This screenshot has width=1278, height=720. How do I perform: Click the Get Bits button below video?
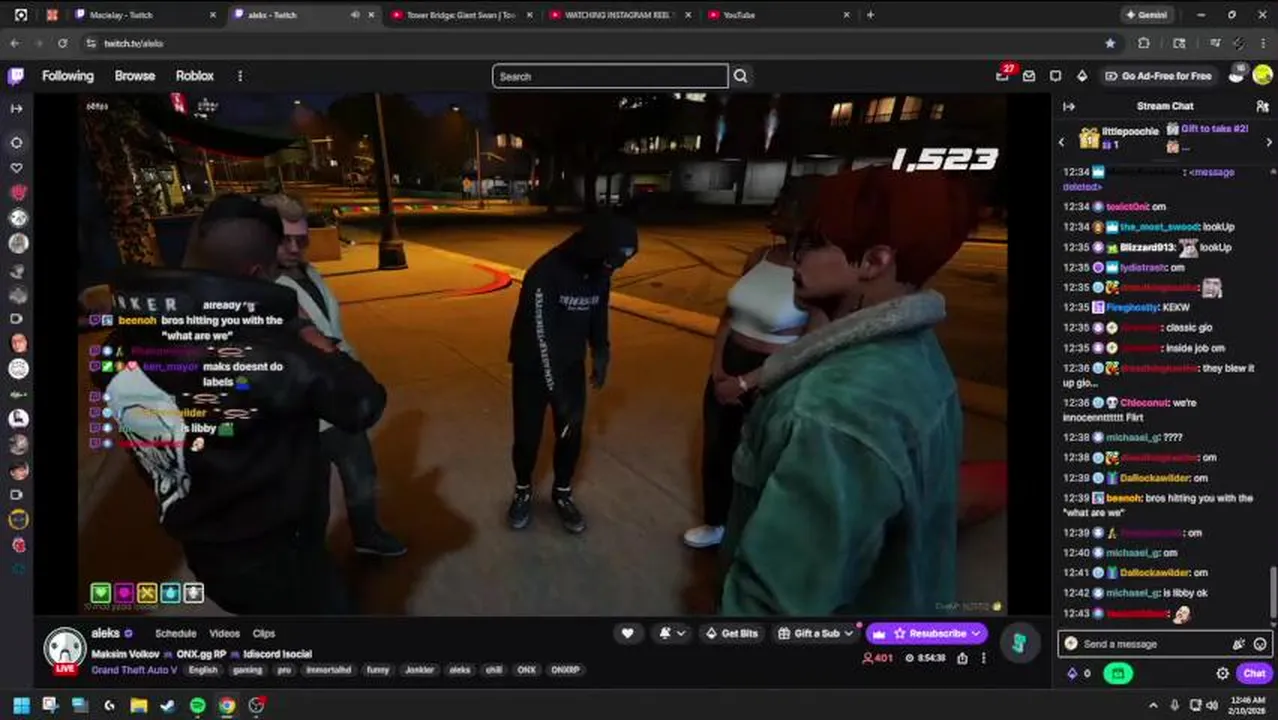point(731,633)
